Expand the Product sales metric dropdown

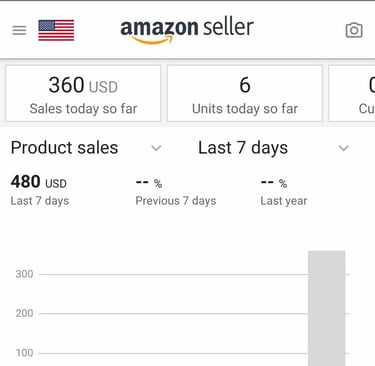[x=86, y=148]
